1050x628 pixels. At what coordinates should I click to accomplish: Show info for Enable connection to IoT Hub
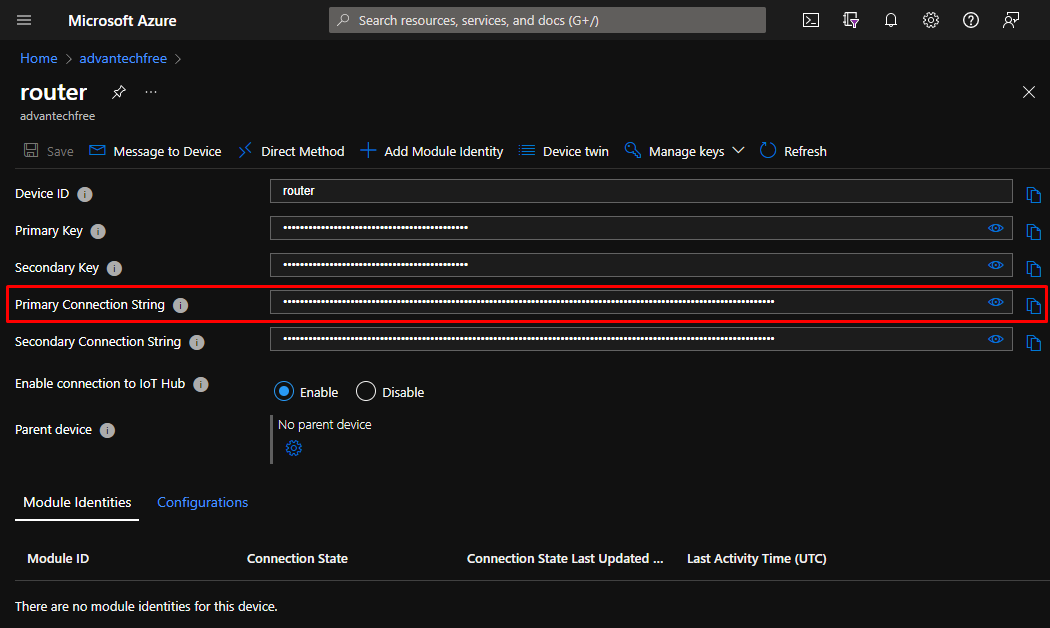click(201, 384)
